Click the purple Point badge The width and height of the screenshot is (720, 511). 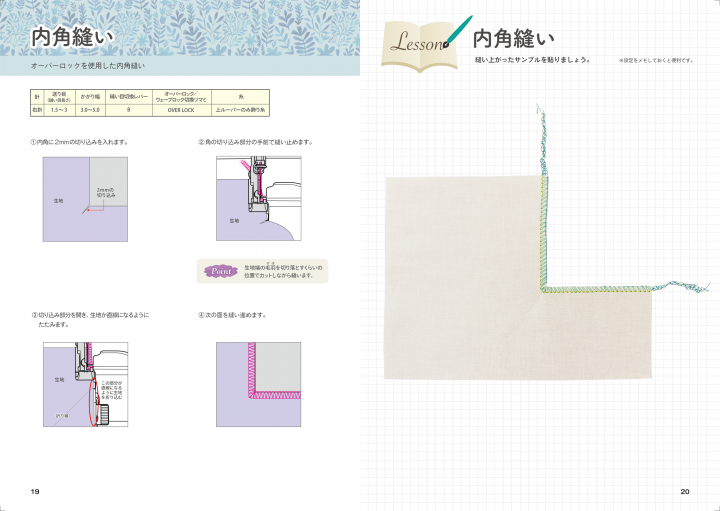click(x=218, y=271)
